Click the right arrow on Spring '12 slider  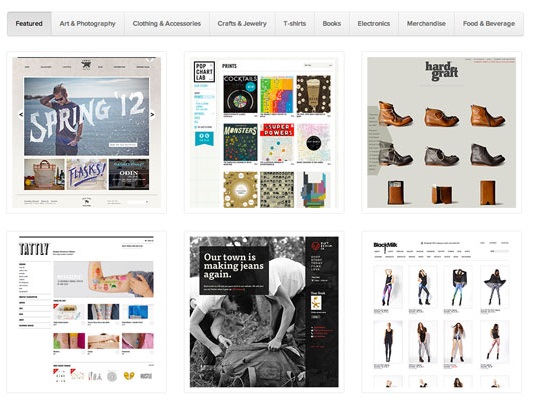152,115
